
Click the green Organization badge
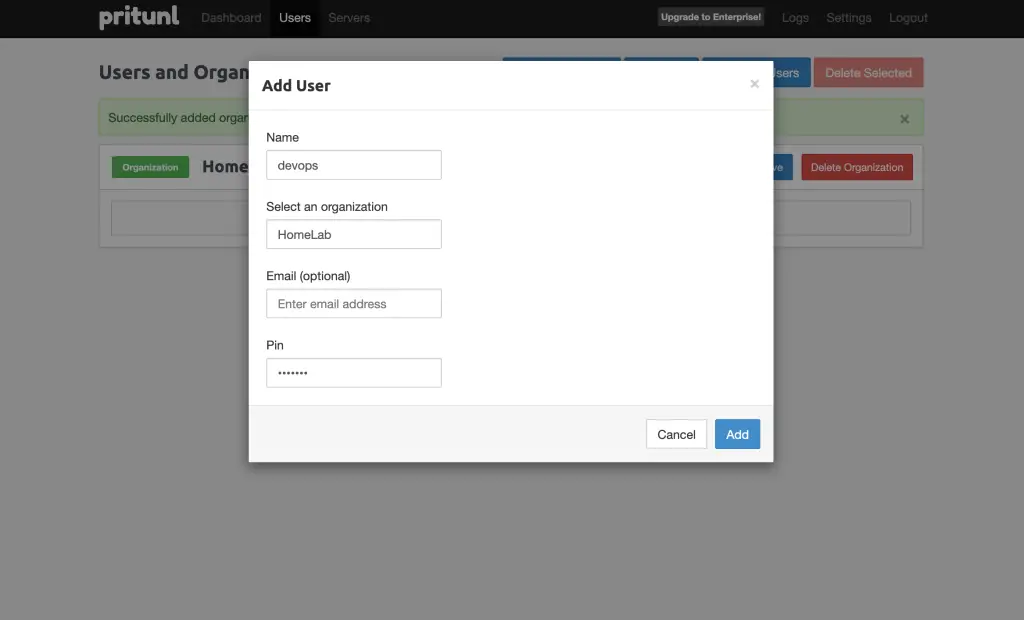tap(150, 167)
